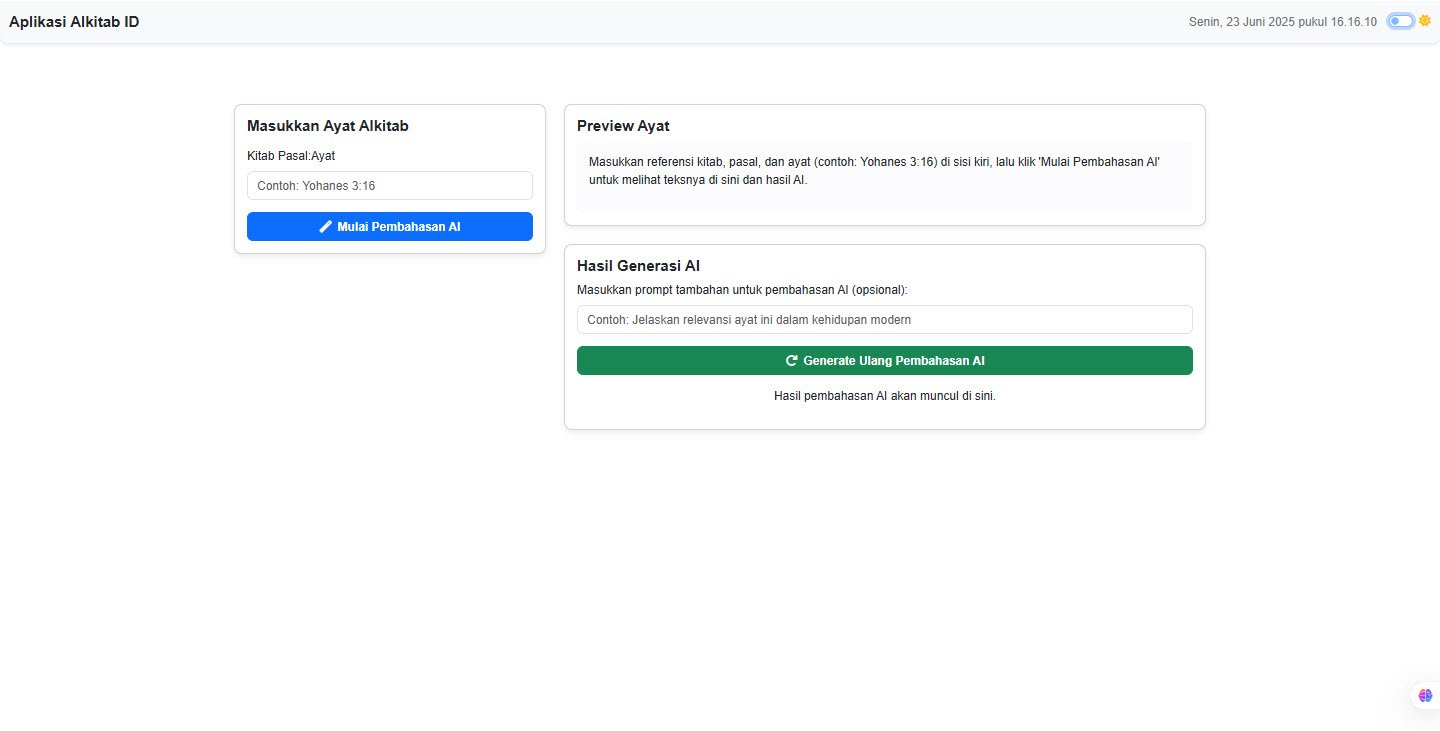The height and width of the screenshot is (731, 1440).
Task: Click the Kitab Pasal:Ayat label
Action: 291,156
